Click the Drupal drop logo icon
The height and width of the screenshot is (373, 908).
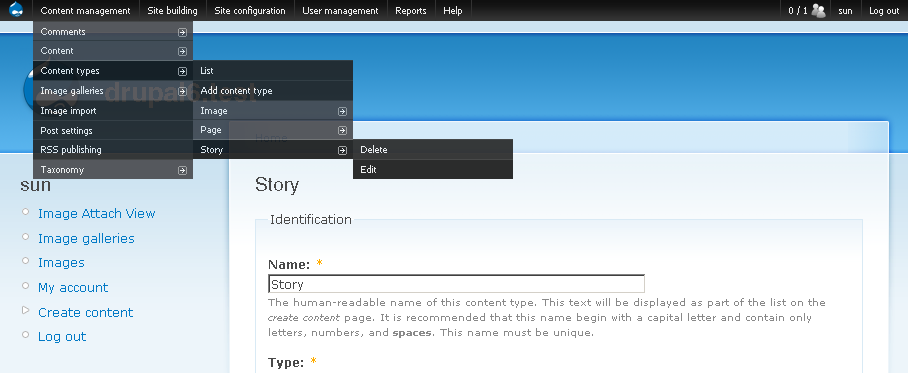(16, 10)
